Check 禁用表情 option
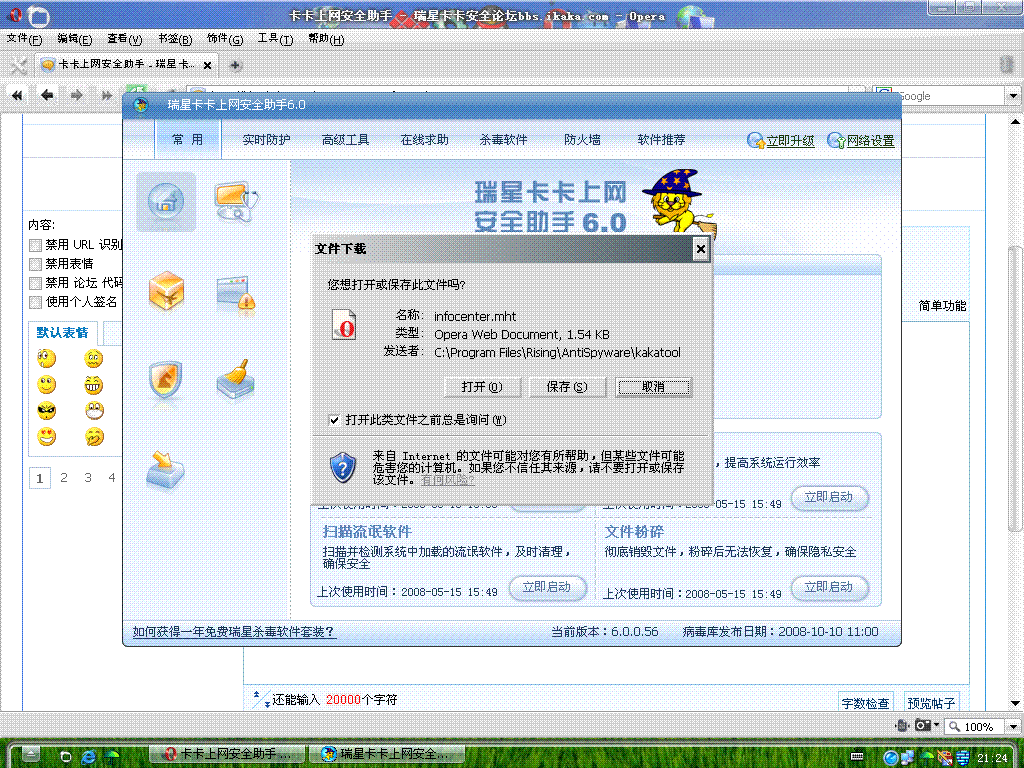The width and height of the screenshot is (1024, 768). [x=35, y=264]
